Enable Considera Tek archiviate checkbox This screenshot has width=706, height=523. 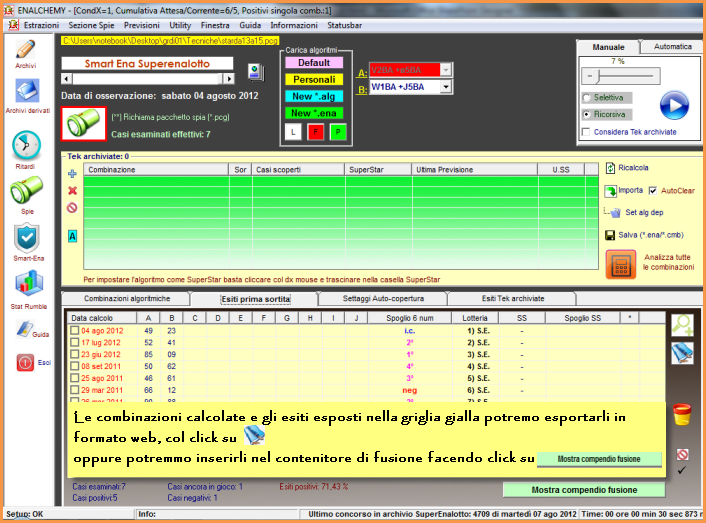click(x=586, y=132)
